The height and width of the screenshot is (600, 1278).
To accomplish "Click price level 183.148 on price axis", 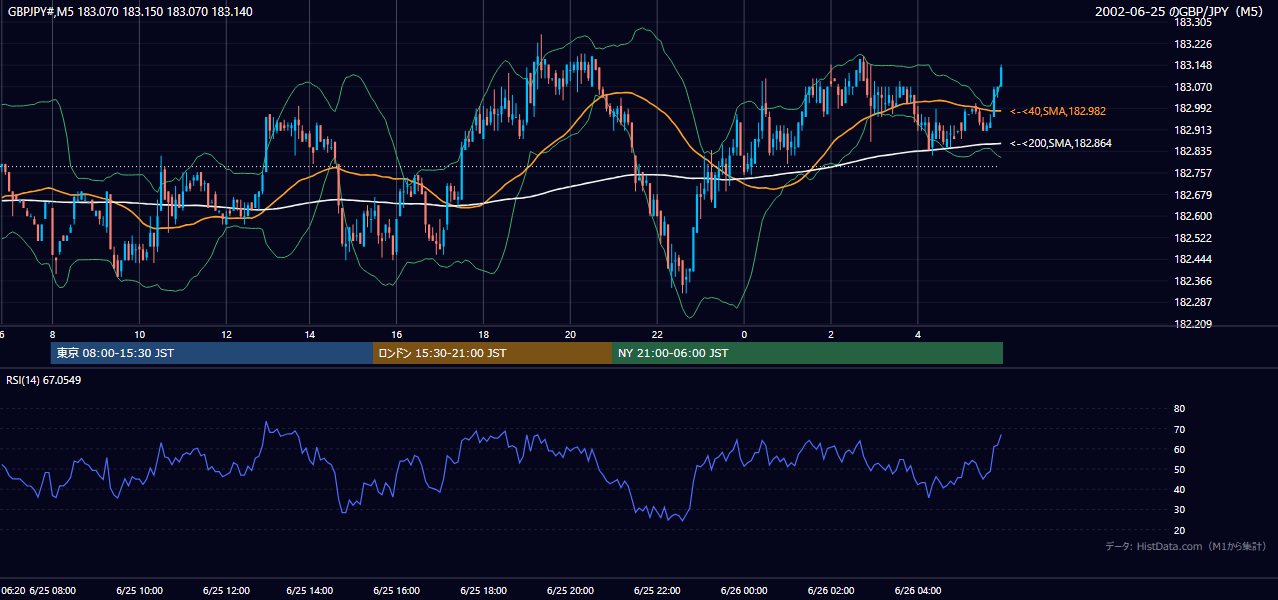I will [1192, 66].
